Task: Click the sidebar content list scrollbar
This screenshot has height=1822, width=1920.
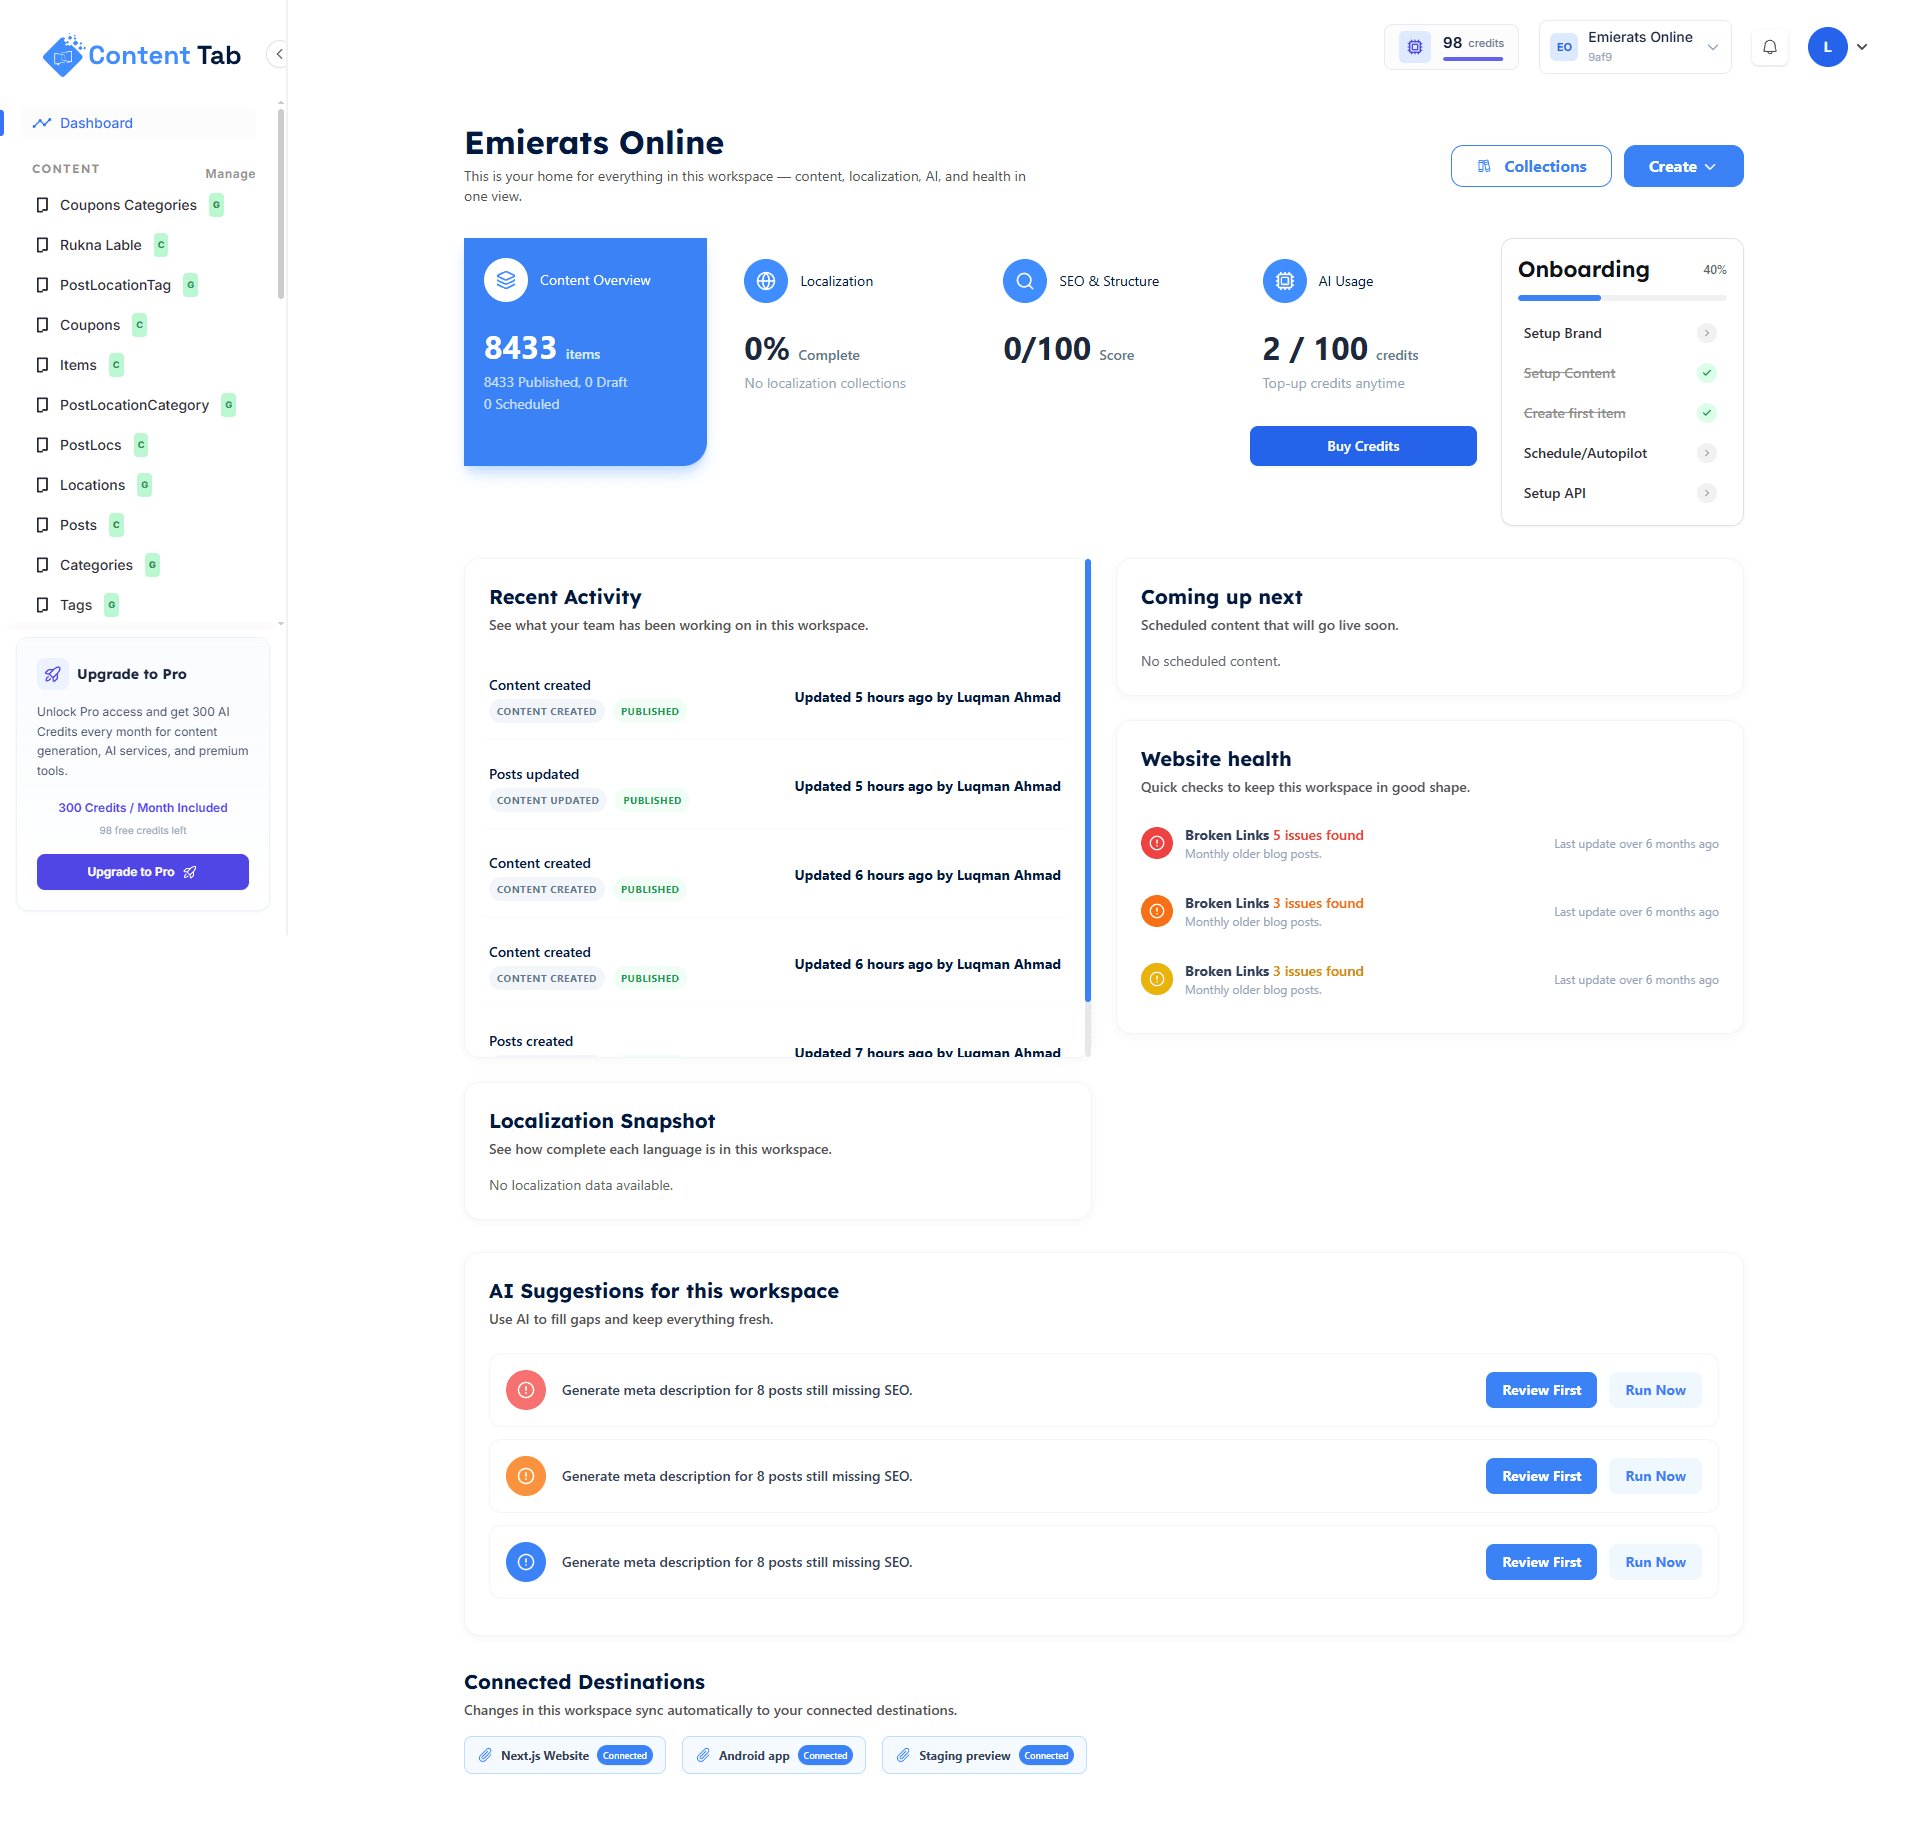Action: [281, 204]
